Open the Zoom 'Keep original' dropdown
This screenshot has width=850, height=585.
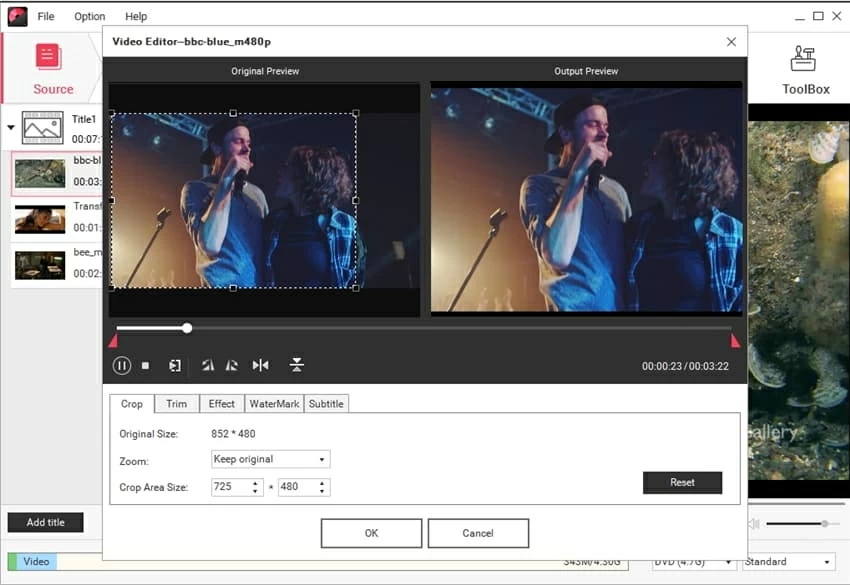coord(270,460)
